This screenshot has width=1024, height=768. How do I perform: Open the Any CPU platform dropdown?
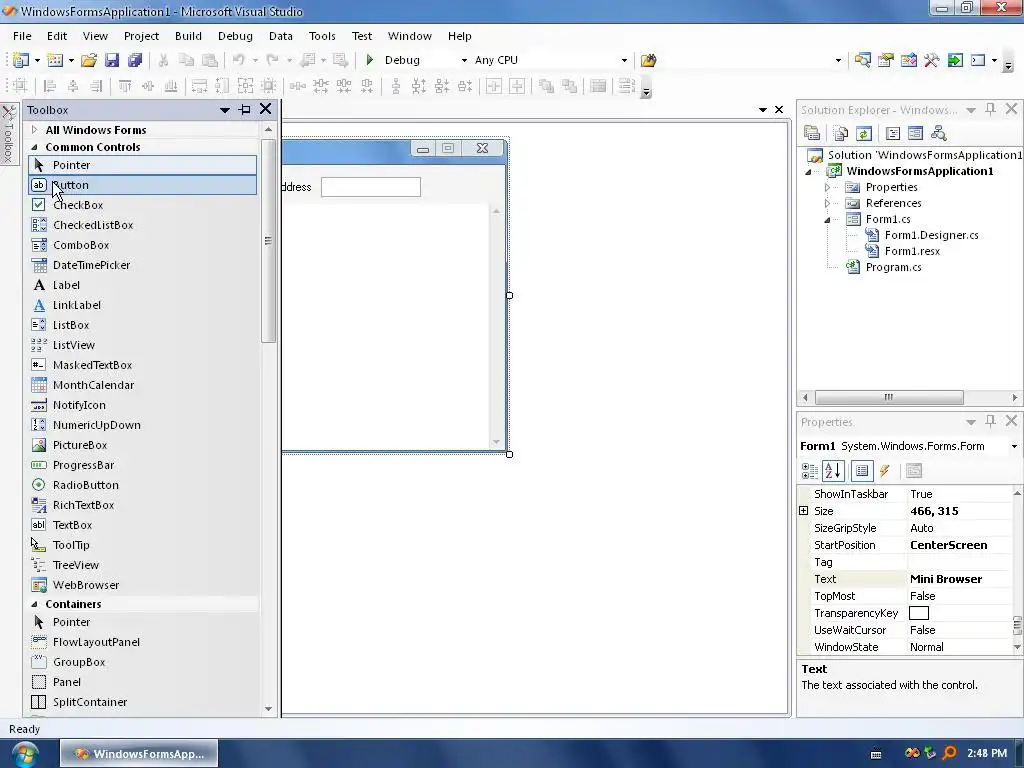click(x=624, y=60)
